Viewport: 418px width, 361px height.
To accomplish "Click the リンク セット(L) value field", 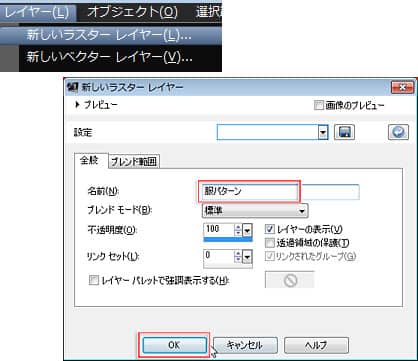I will pos(218,256).
